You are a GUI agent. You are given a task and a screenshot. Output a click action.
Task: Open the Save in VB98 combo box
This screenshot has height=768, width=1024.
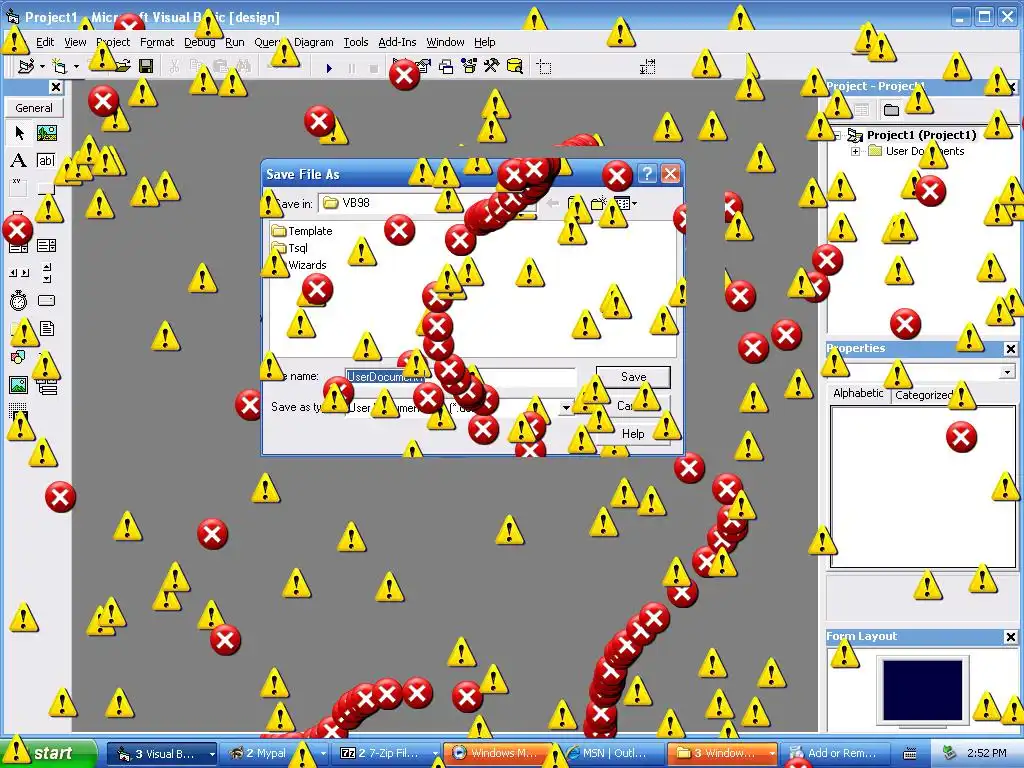429,204
